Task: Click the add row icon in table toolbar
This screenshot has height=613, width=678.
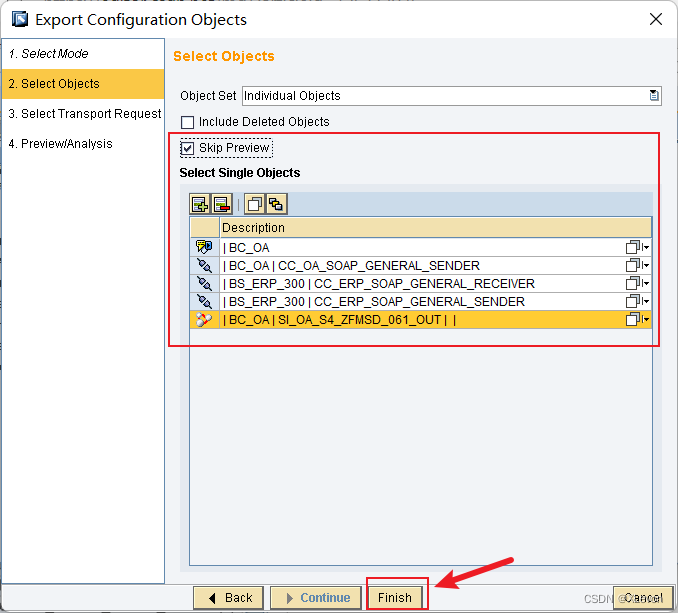Action: click(x=199, y=204)
